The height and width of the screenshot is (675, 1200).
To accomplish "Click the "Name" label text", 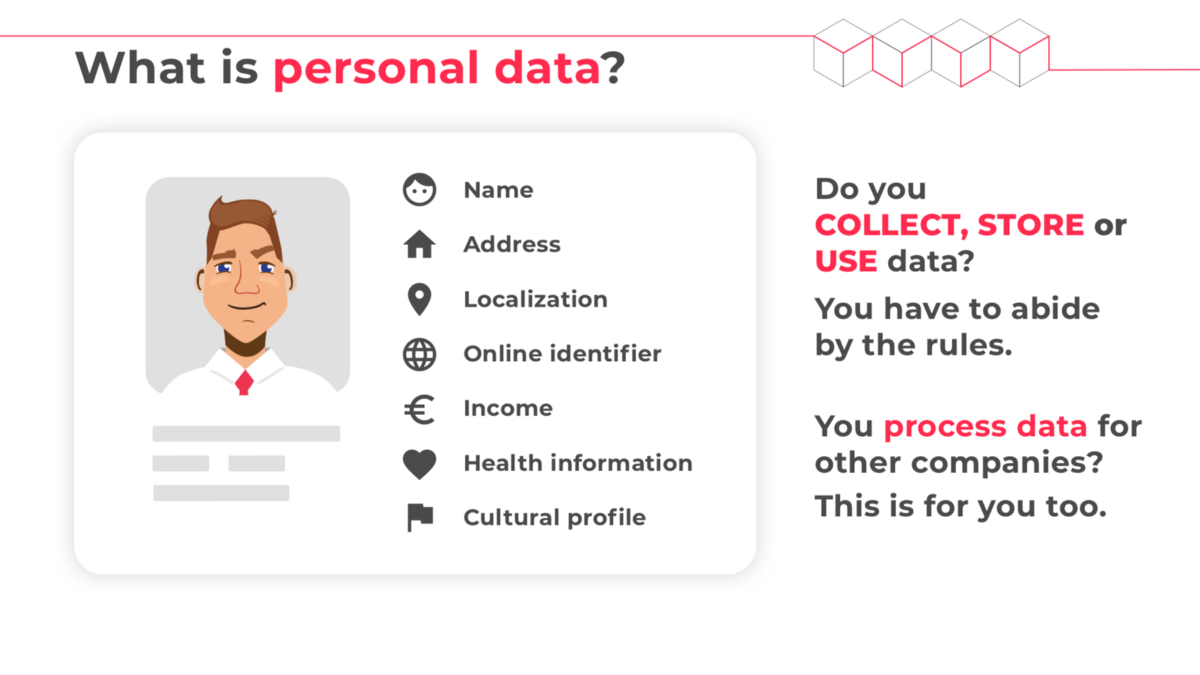I will pos(498,190).
